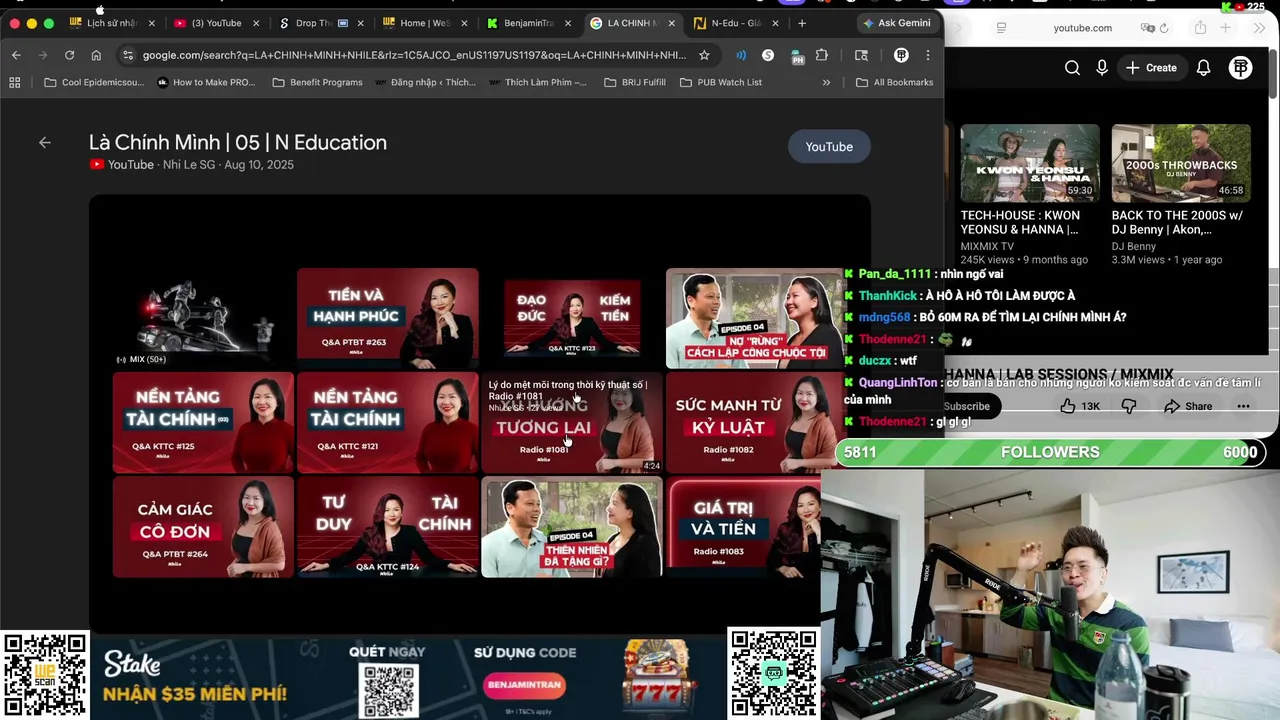The height and width of the screenshot is (720, 1280).
Task: Open the 2000s Throwbacks DJ Benny thumbnail
Action: pyautogui.click(x=1181, y=163)
